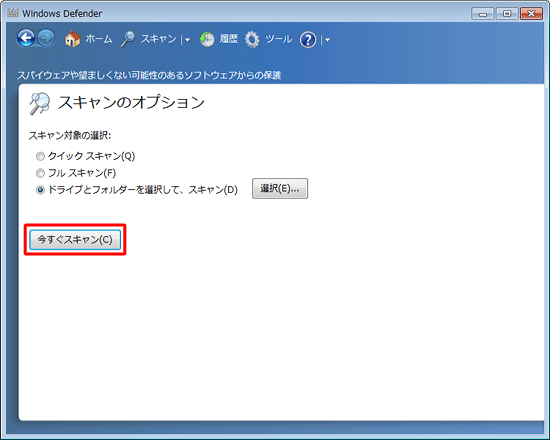Viewport: 550px width, 440px height.
Task: Close the Windows Defender window
Action: click(x=531, y=14)
